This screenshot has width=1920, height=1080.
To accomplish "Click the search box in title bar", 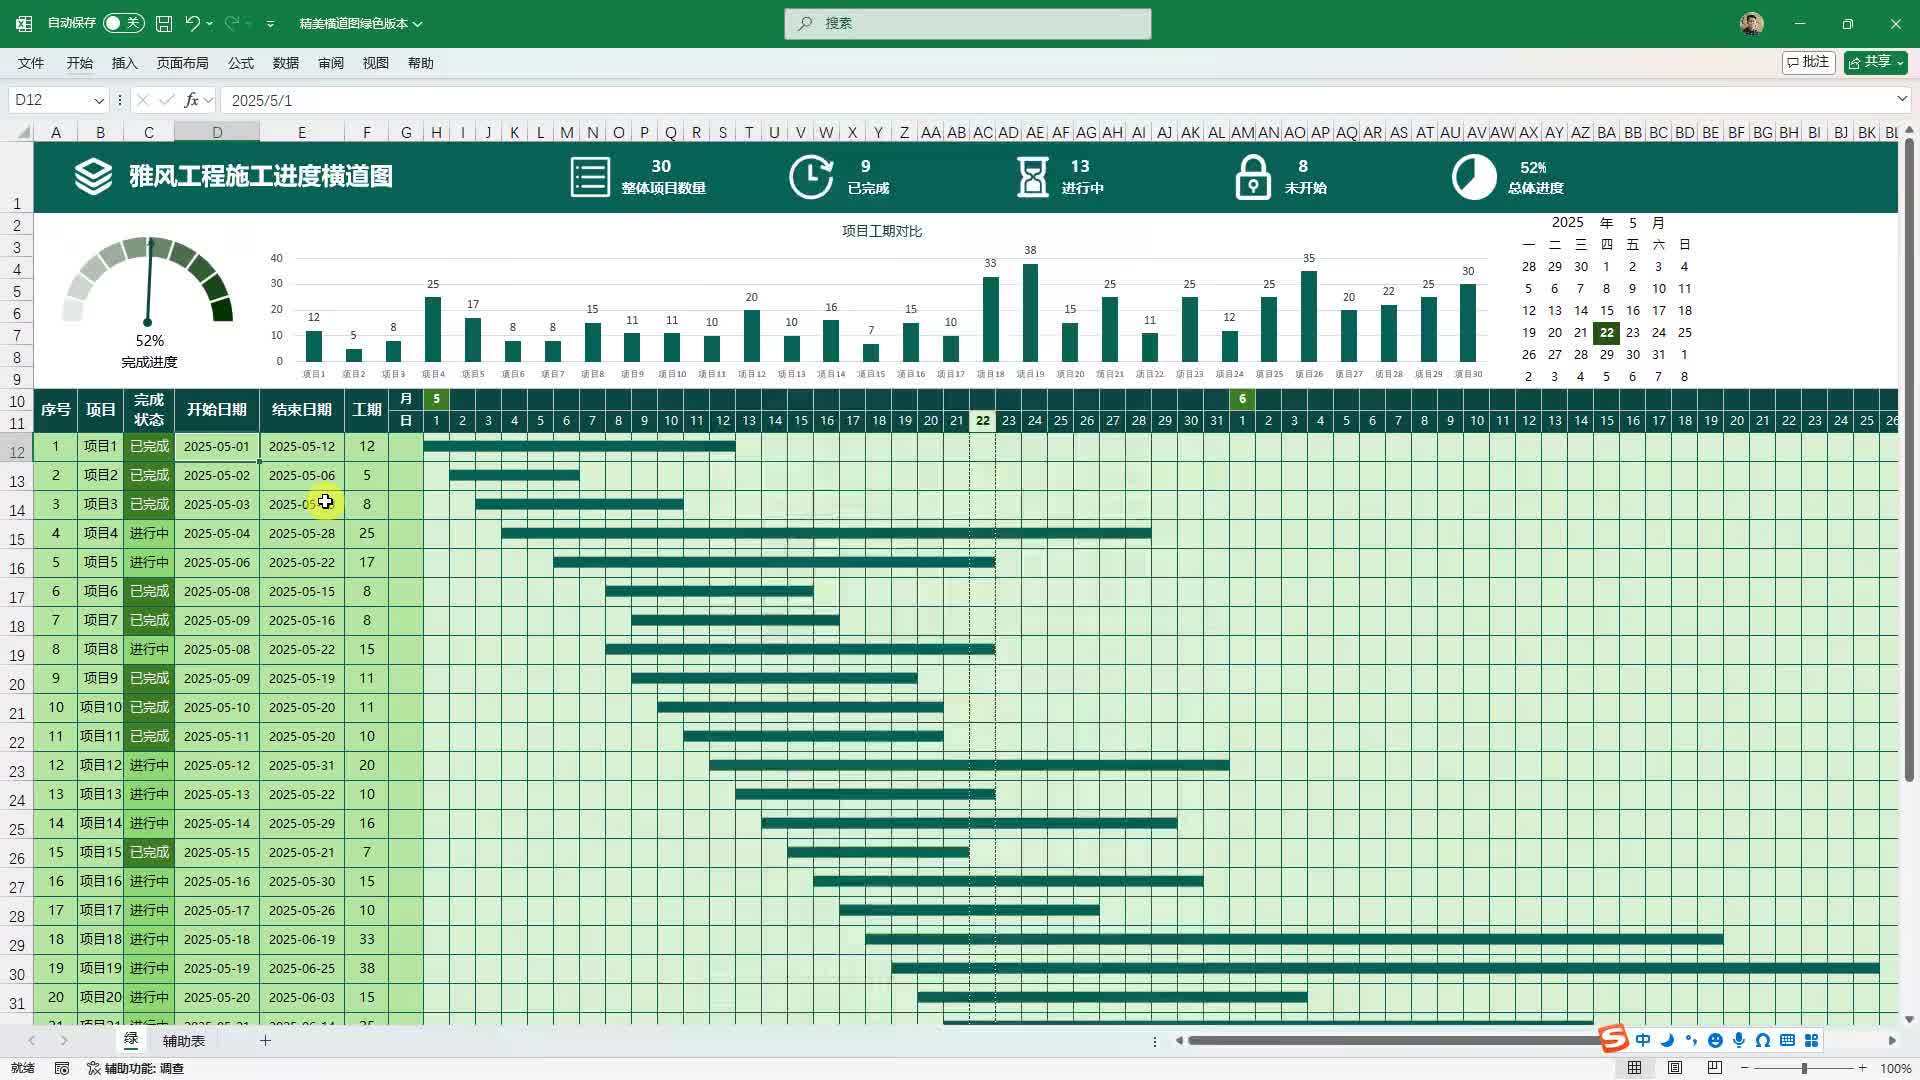I will tap(967, 23).
